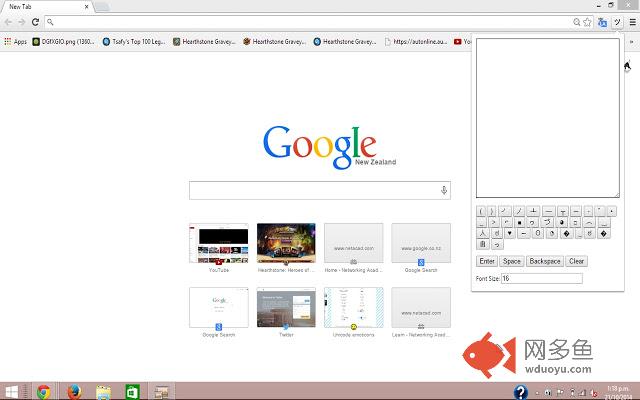640x400 pixels.
Task: Open the Chrome hamburger menu
Action: point(632,22)
